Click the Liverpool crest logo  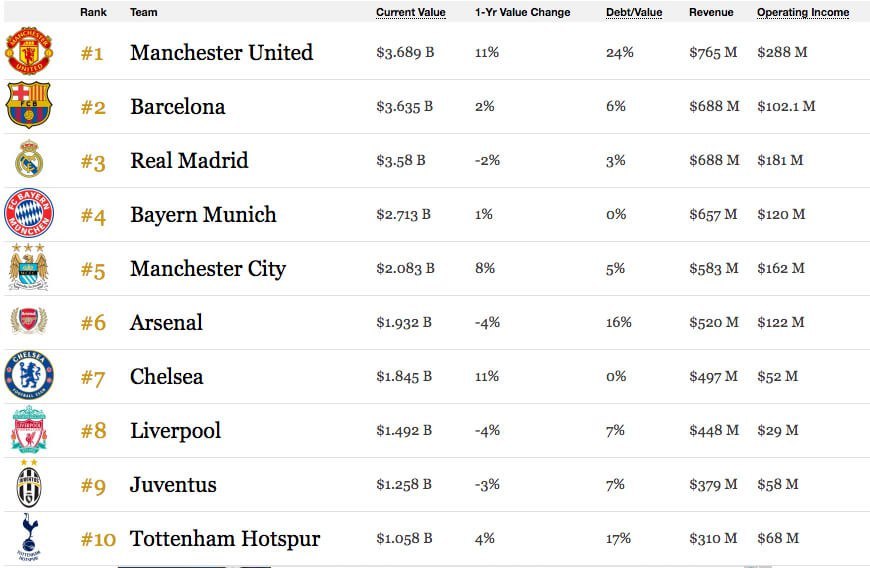click(29, 430)
